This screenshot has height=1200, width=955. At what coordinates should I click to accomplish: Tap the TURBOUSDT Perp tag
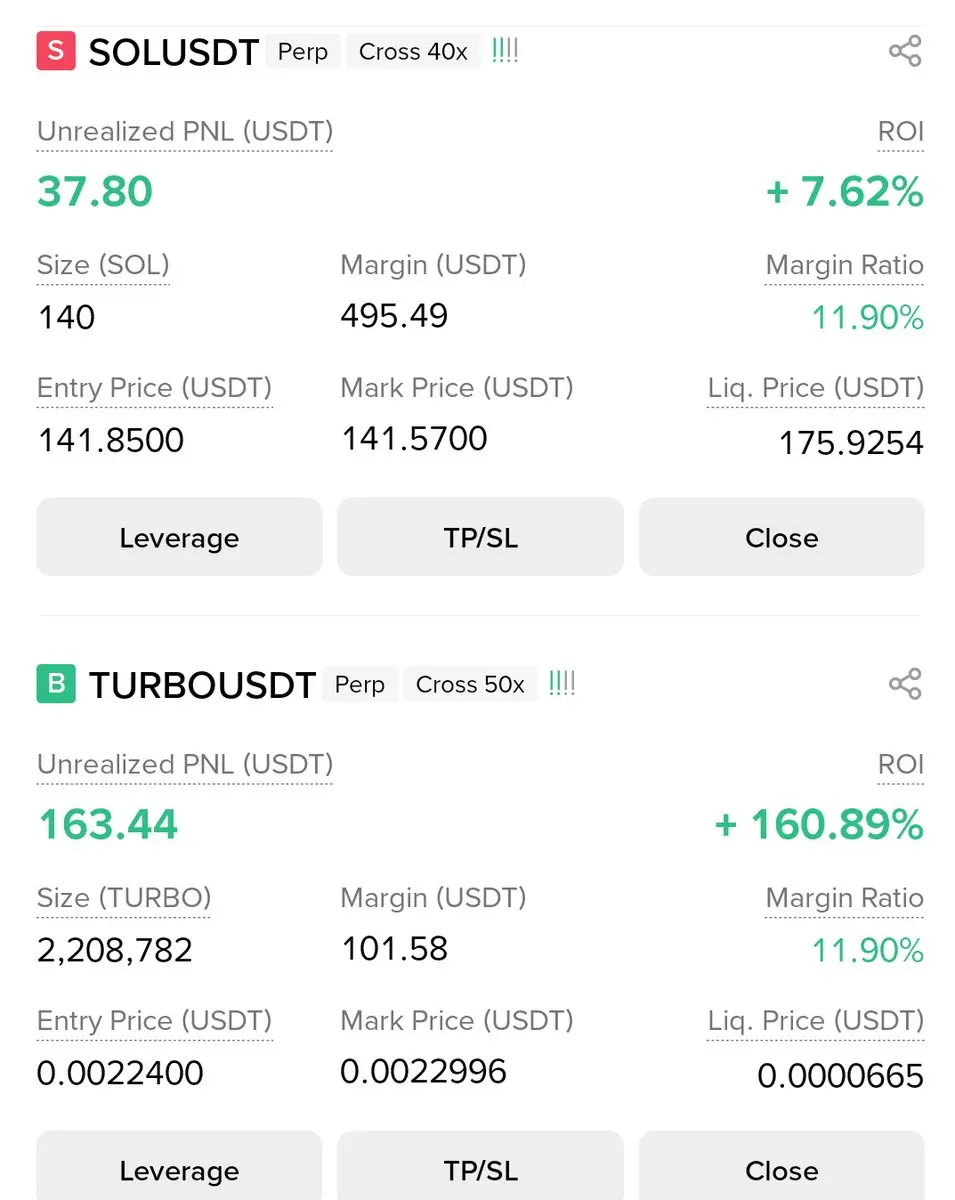(x=360, y=684)
